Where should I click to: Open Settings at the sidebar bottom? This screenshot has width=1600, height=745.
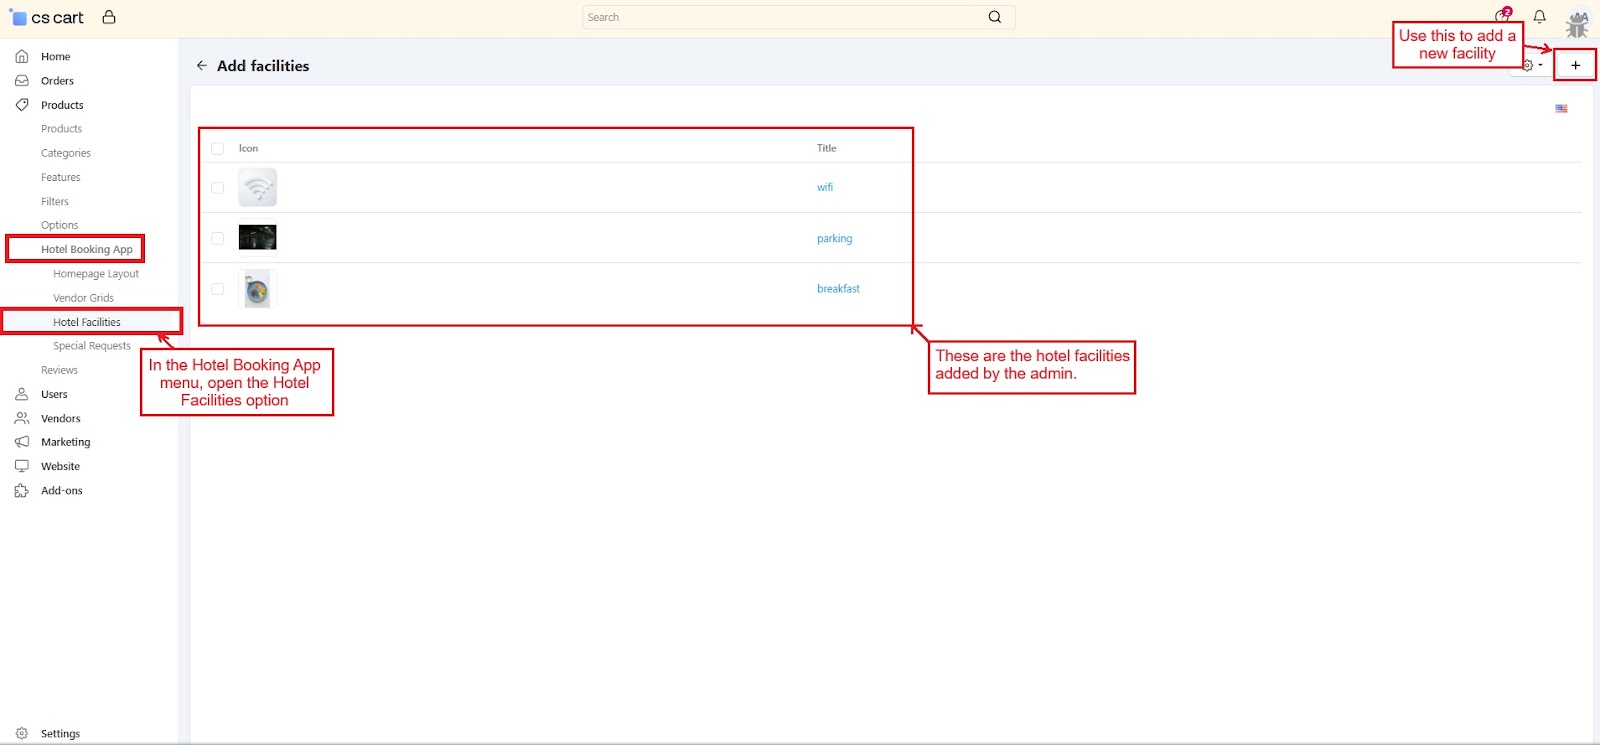tap(60, 734)
